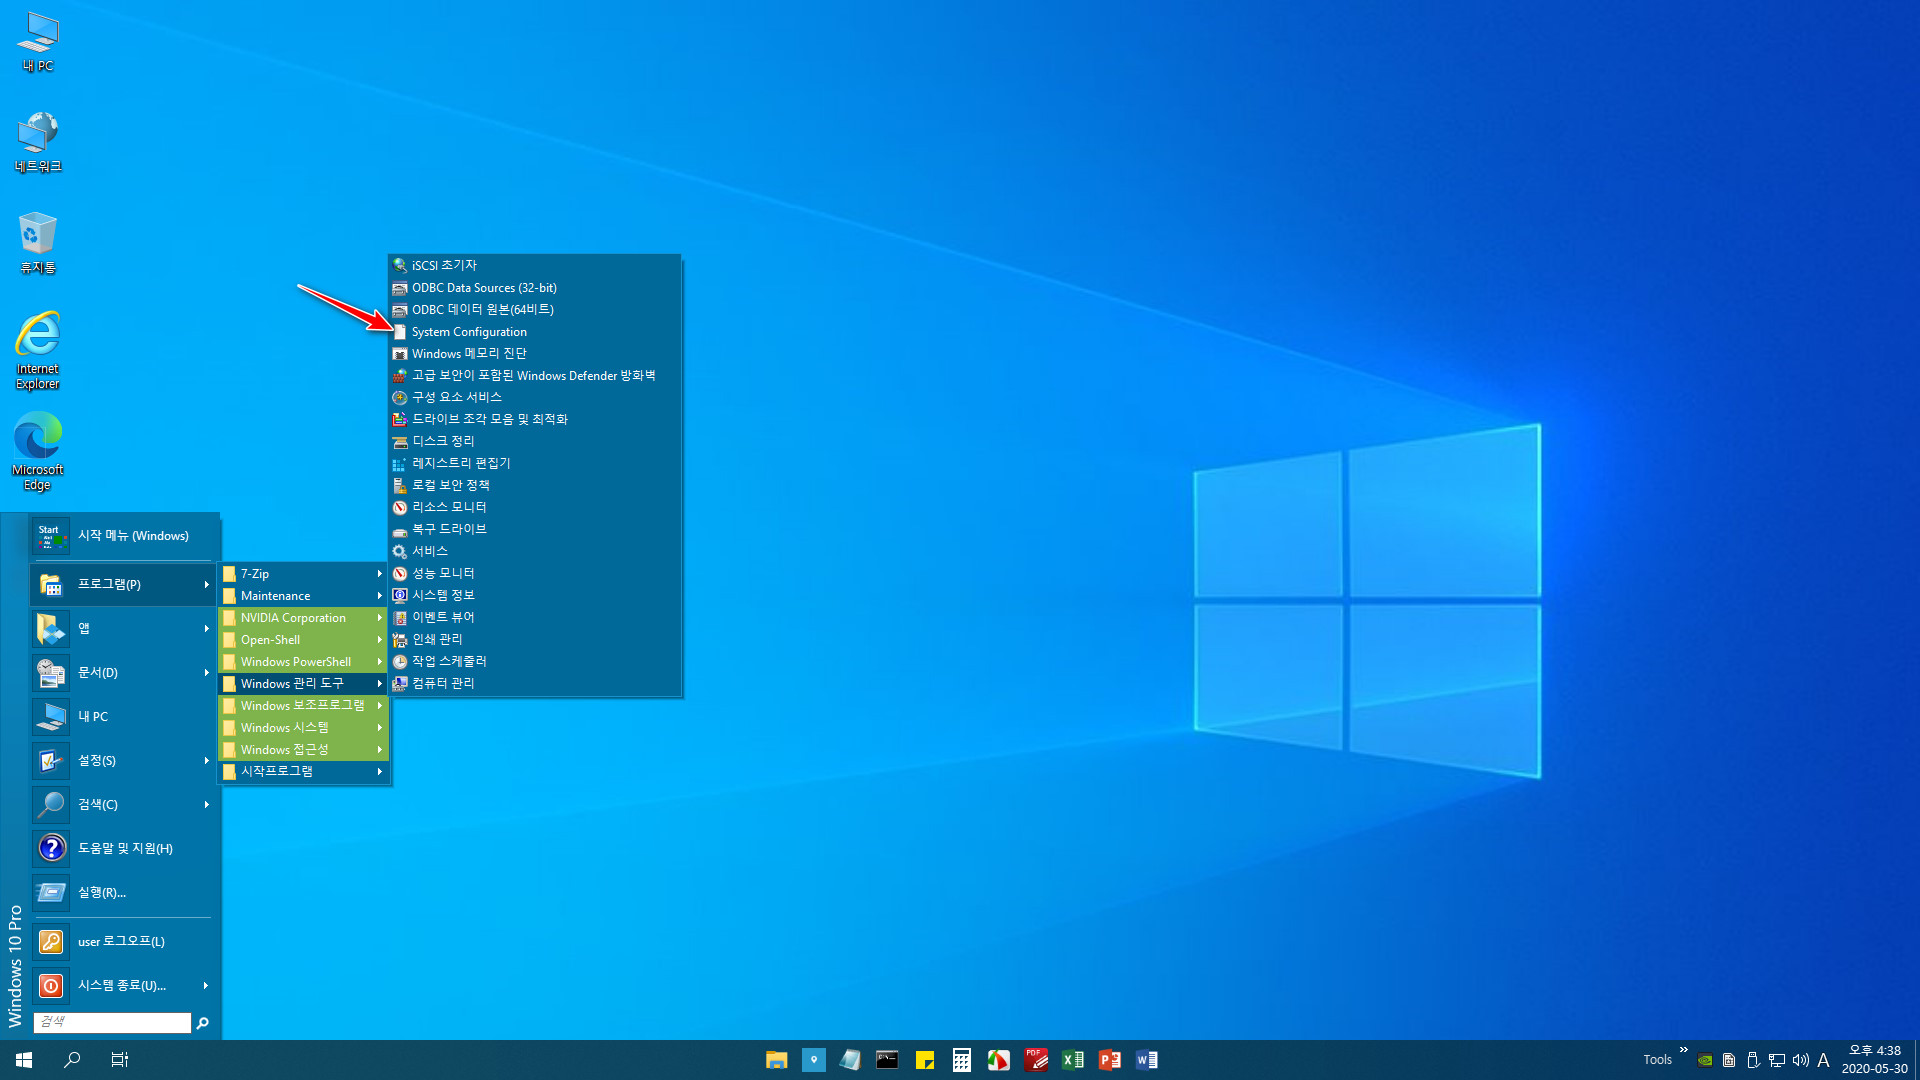Open System Configuration
Viewport: 1920px width, 1080px height.
click(535, 332)
